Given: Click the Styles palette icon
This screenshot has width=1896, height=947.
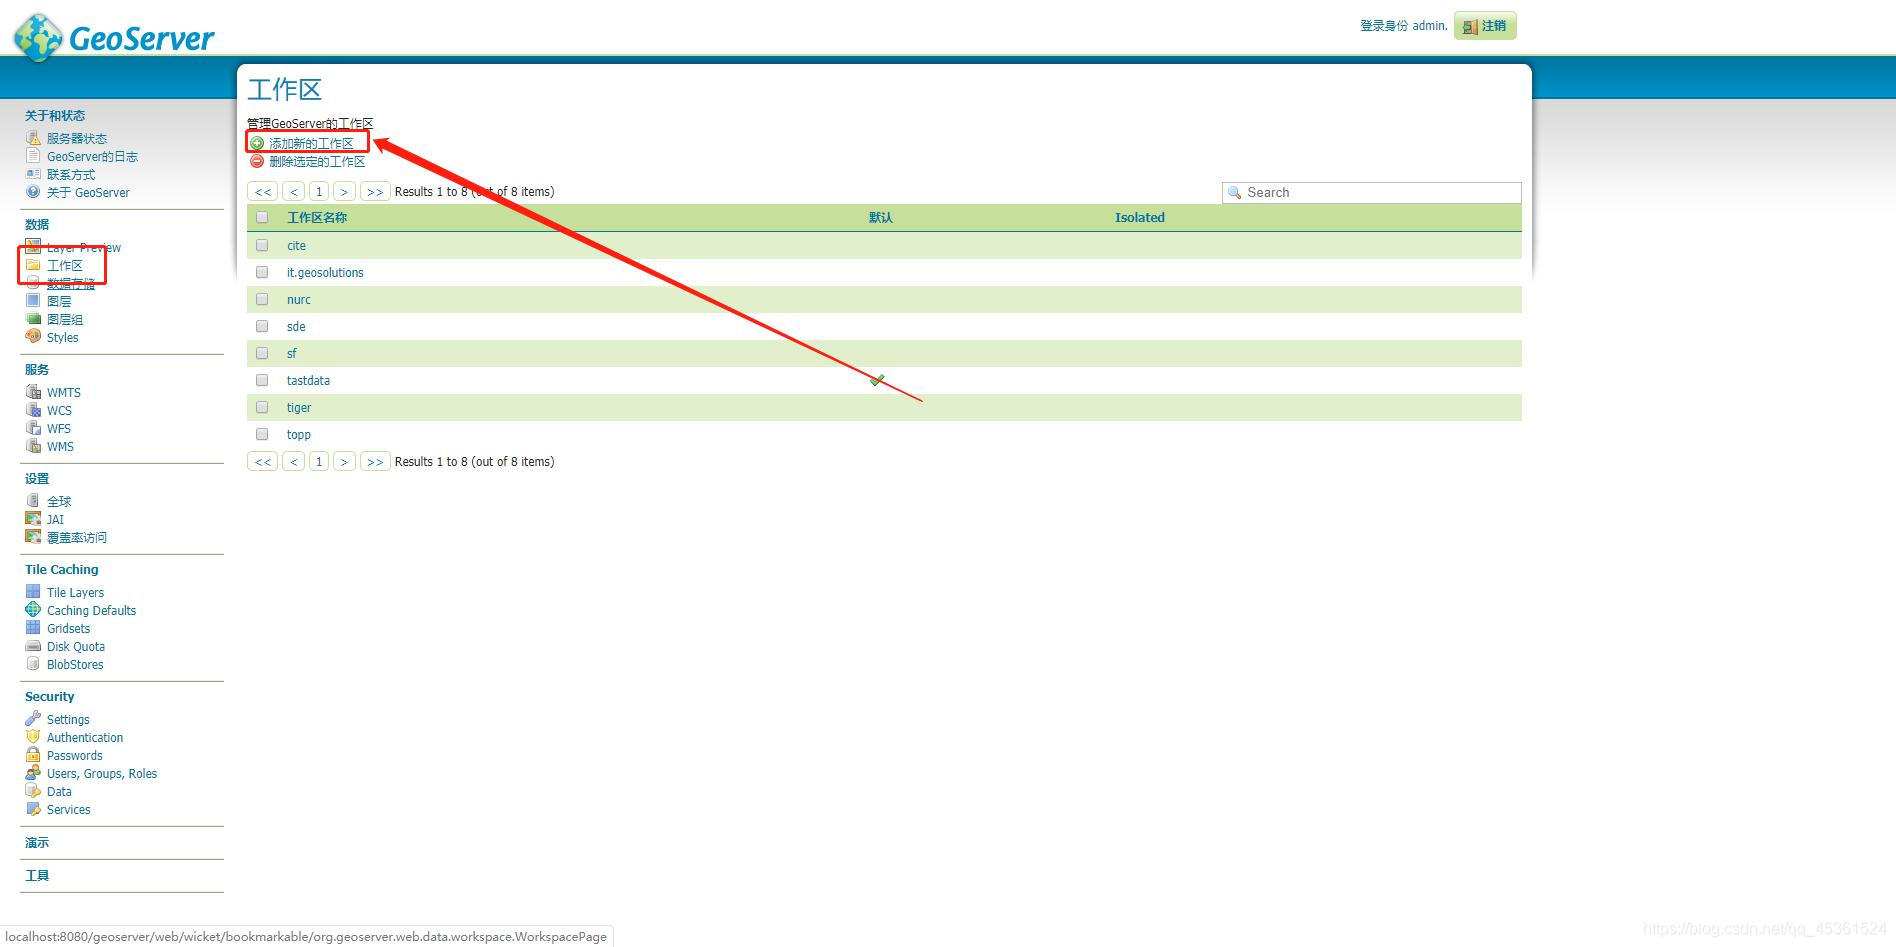Looking at the screenshot, I should pos(33,337).
